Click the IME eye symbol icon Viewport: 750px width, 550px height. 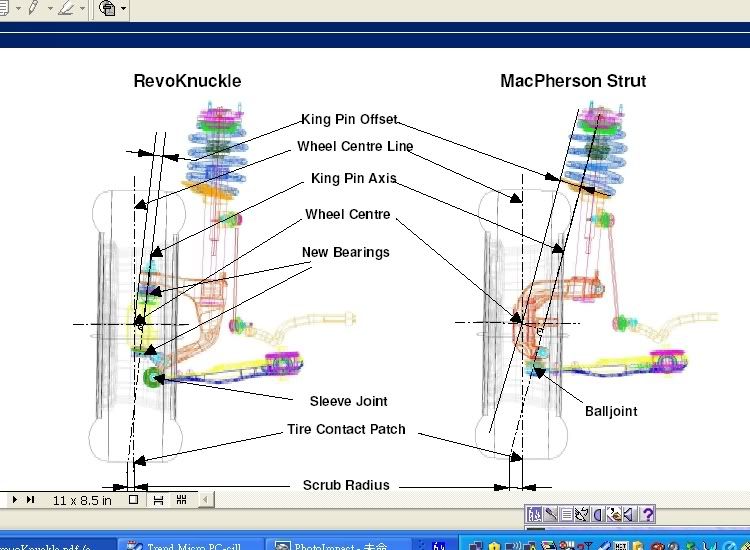point(613,515)
